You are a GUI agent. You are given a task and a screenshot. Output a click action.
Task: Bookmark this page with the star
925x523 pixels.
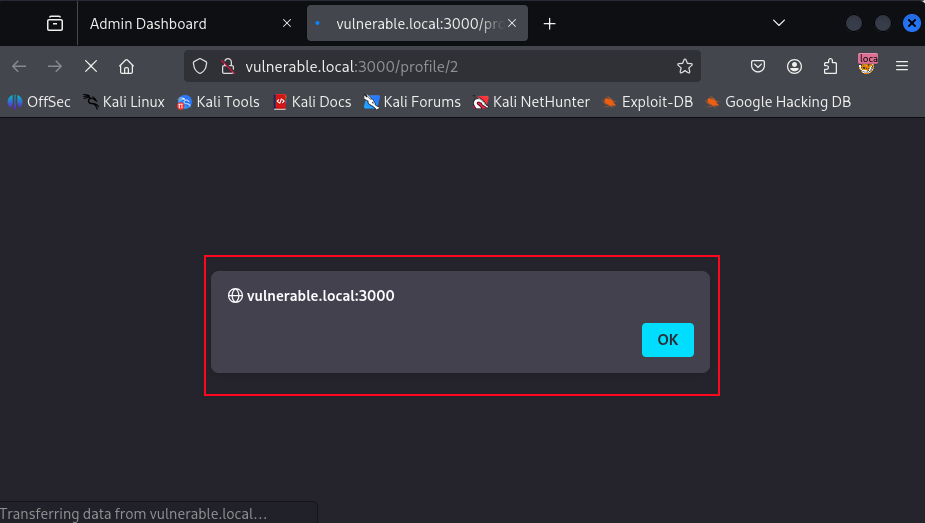(684, 67)
